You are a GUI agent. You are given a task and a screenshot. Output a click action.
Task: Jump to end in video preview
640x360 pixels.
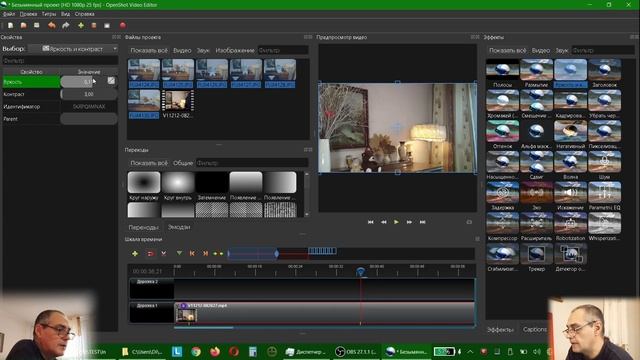click(x=422, y=222)
